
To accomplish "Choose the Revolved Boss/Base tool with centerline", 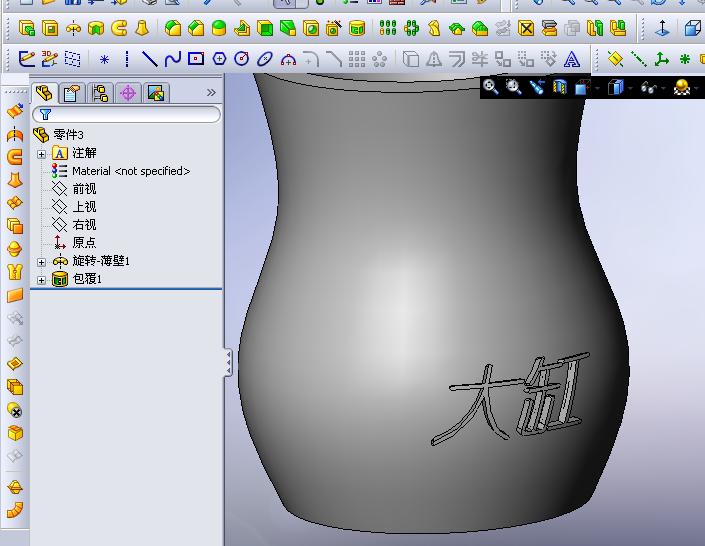I will 73,29.
